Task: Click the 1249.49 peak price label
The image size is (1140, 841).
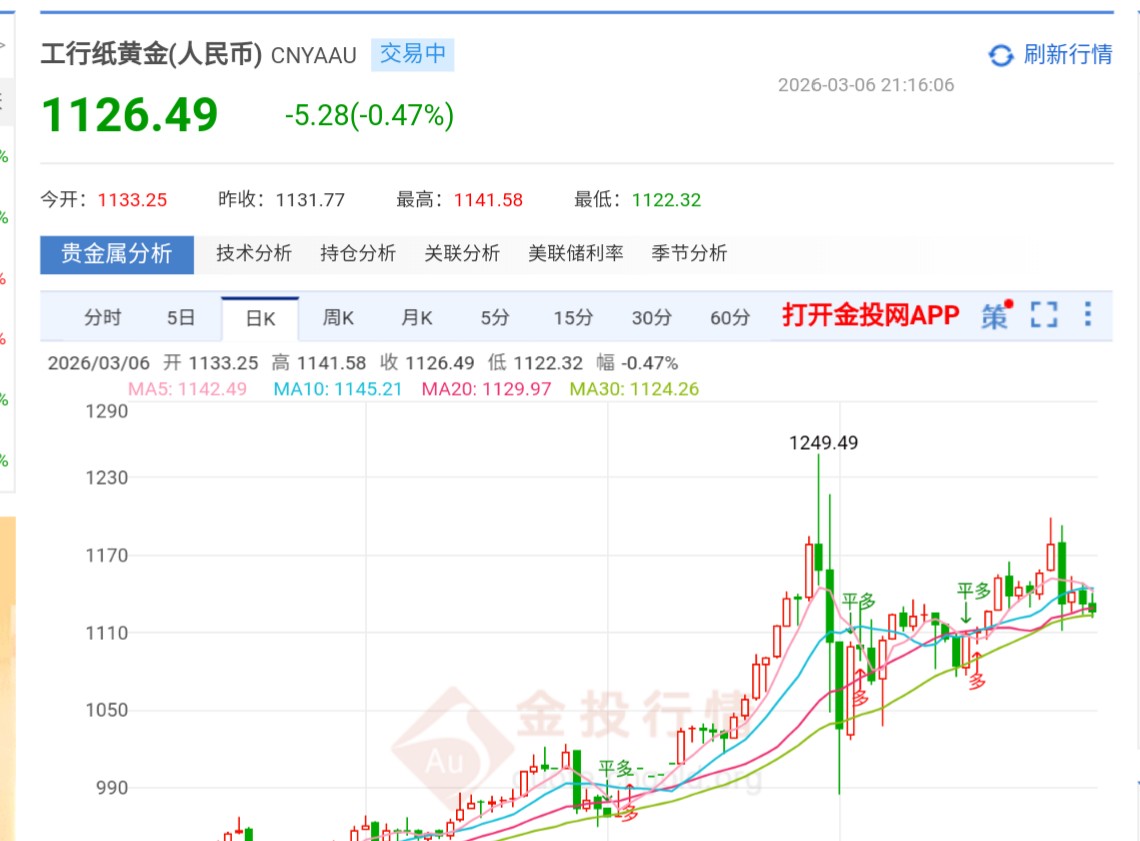Action: tap(824, 443)
